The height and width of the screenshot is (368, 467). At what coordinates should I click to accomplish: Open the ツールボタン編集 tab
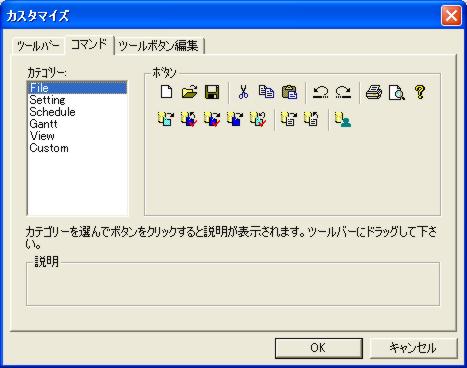tap(159, 46)
